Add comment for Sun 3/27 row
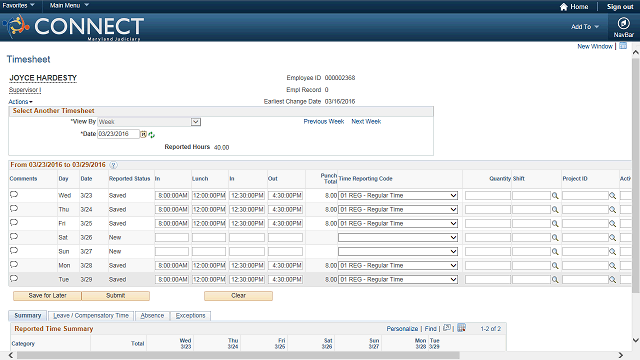 [14, 251]
